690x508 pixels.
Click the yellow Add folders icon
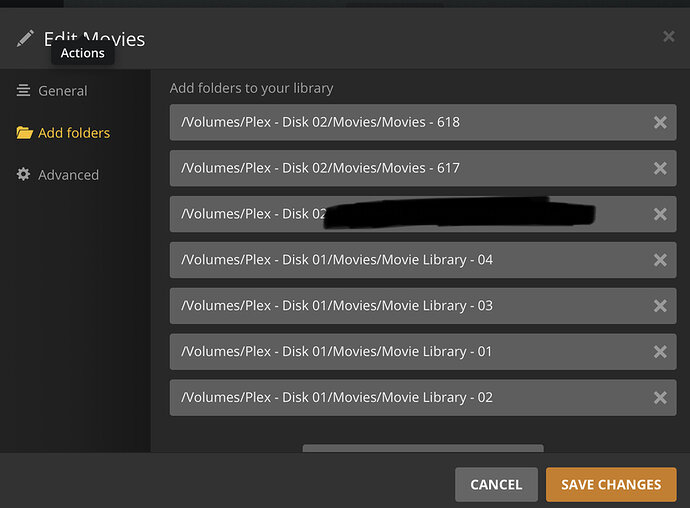pos(24,133)
